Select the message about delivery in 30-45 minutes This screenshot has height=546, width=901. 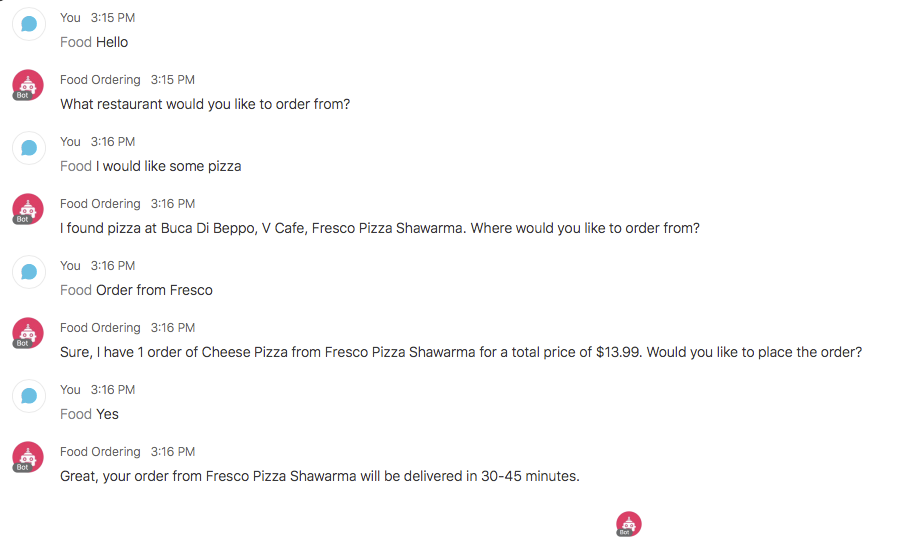[319, 476]
